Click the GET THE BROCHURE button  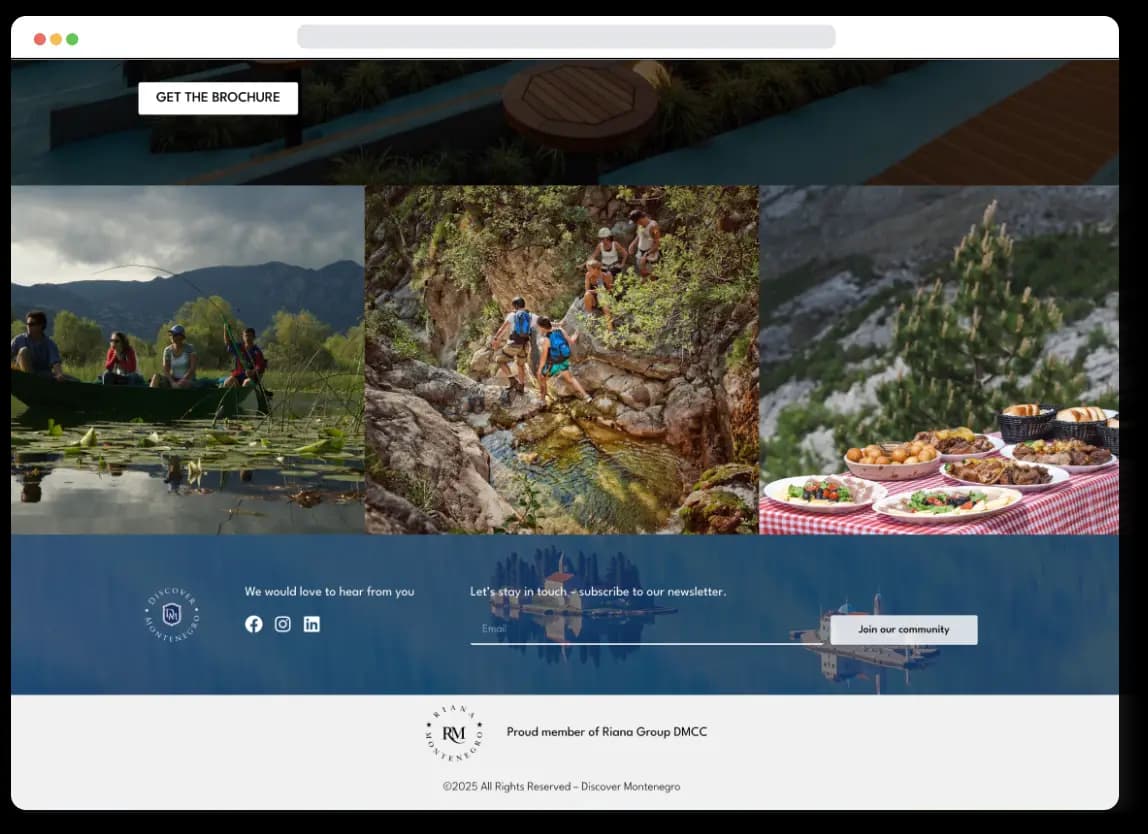[x=218, y=98]
